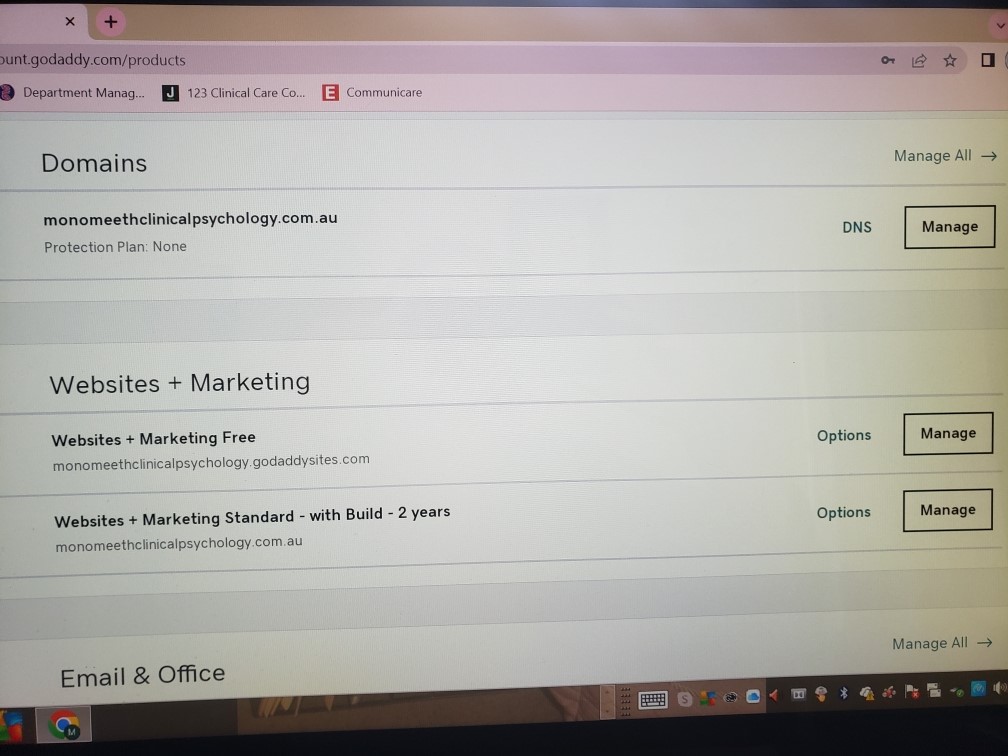
Task: Open the touch keyboard from system tray
Action: click(x=653, y=700)
